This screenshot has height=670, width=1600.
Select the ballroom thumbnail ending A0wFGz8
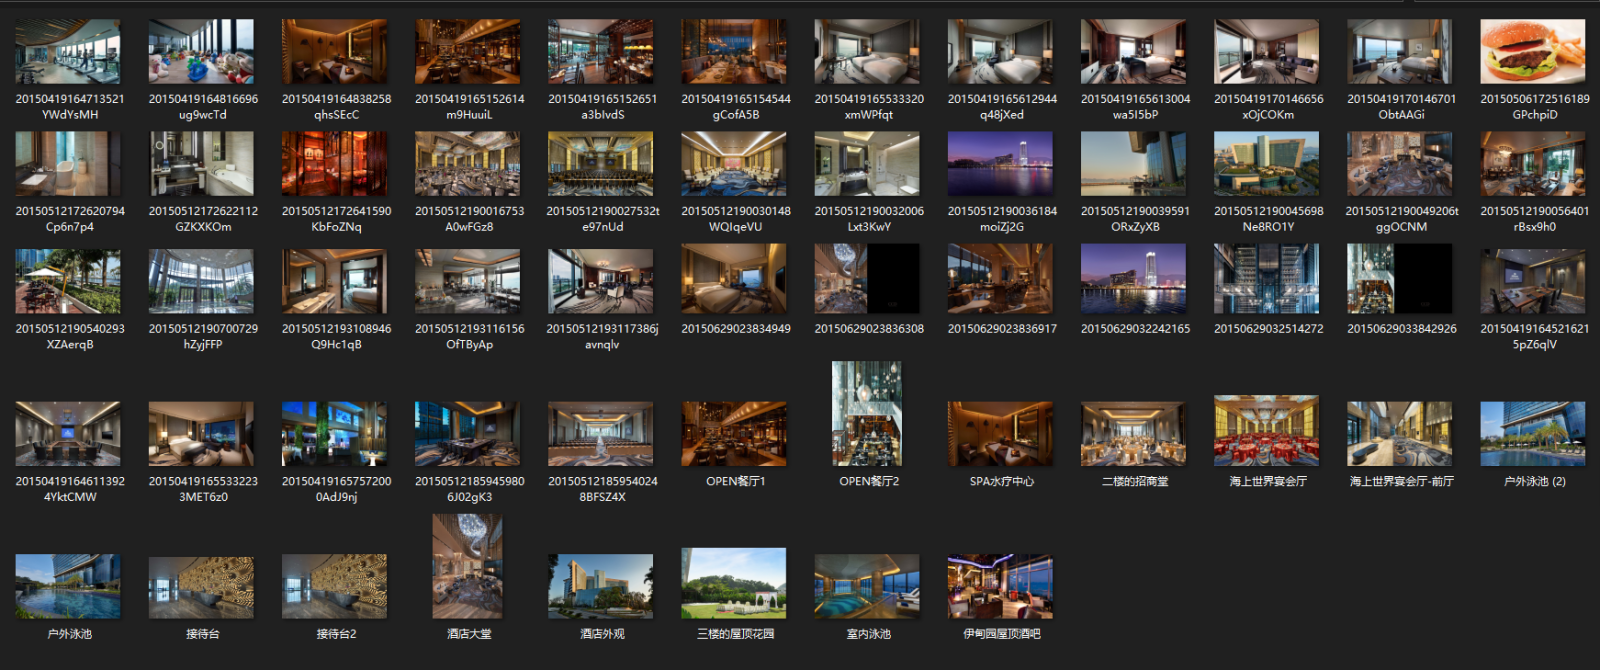[x=467, y=164]
